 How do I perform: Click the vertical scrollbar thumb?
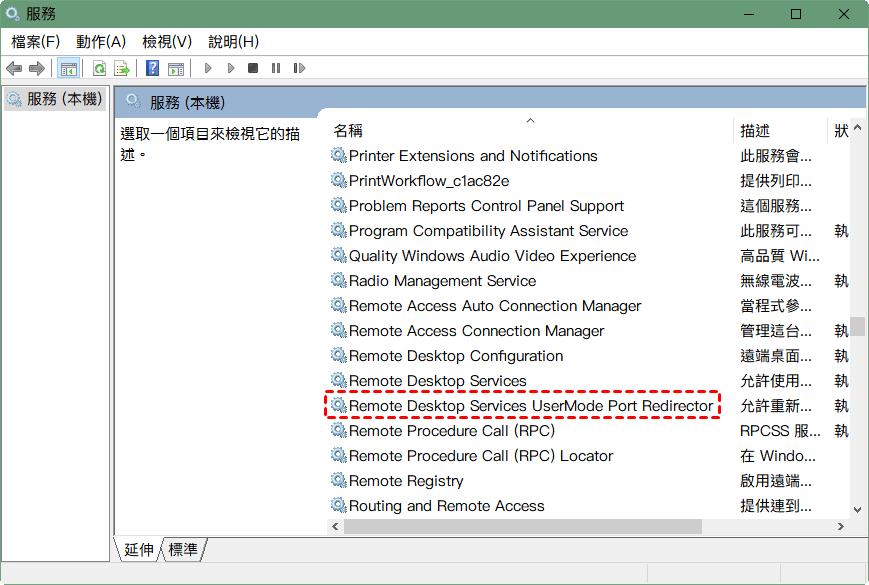click(857, 326)
